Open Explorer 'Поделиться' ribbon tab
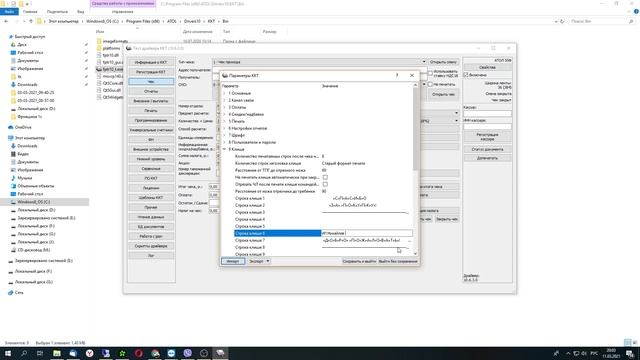Image resolution: width=640 pixels, height=360 pixels. point(57,12)
